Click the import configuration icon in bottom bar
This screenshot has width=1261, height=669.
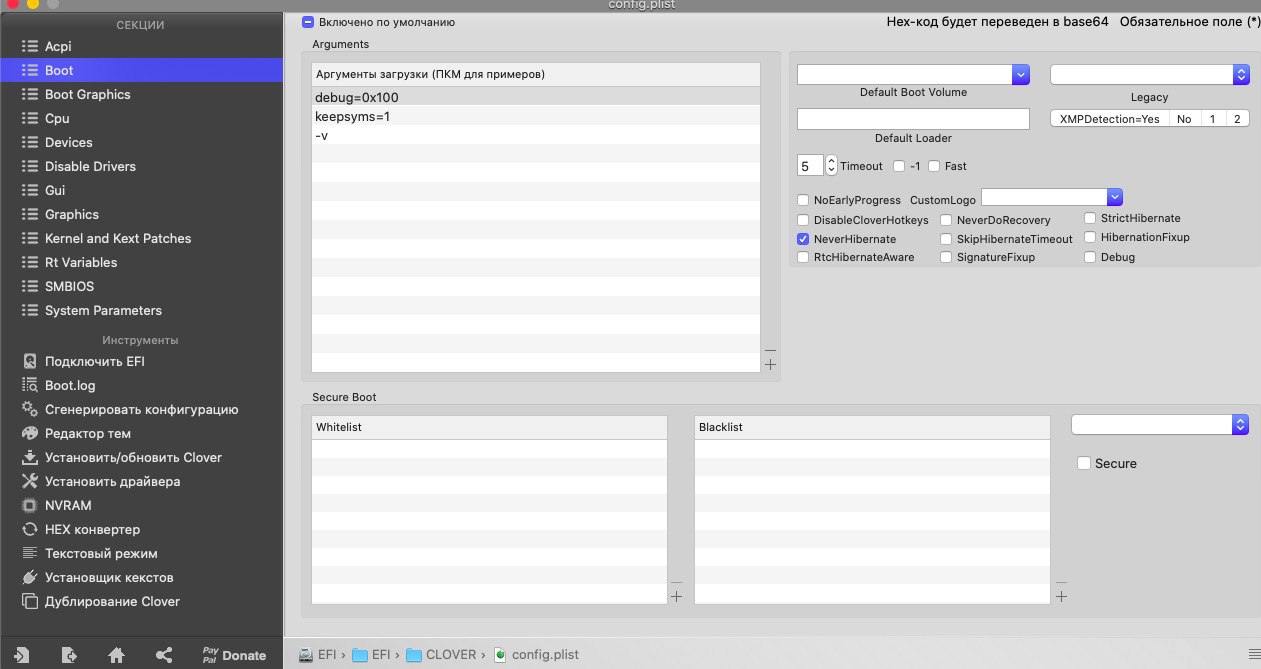(21, 655)
